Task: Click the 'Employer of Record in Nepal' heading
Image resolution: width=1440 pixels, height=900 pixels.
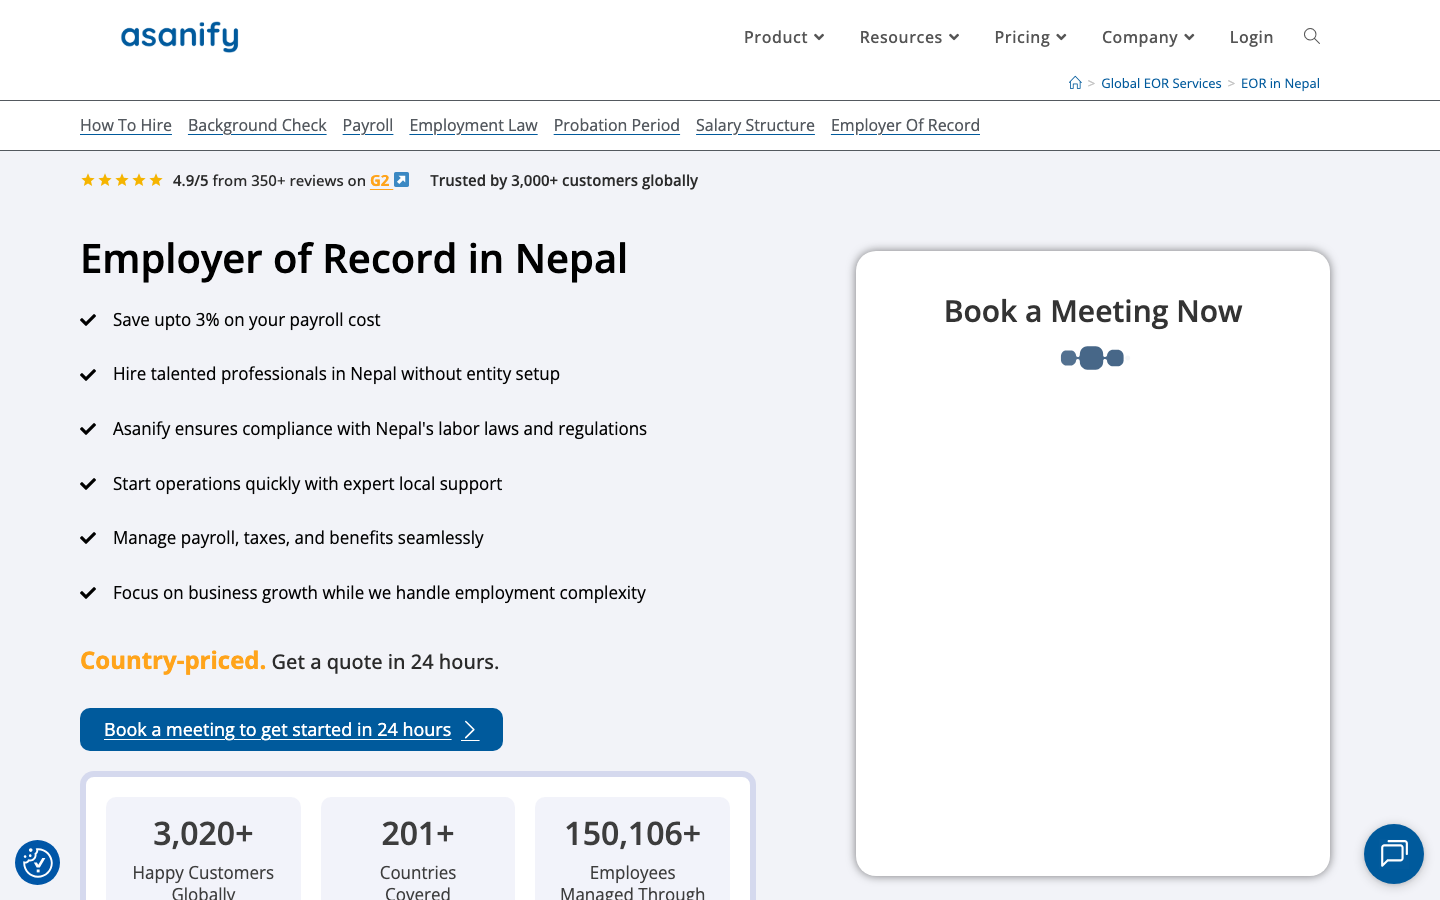Action: pos(354,259)
